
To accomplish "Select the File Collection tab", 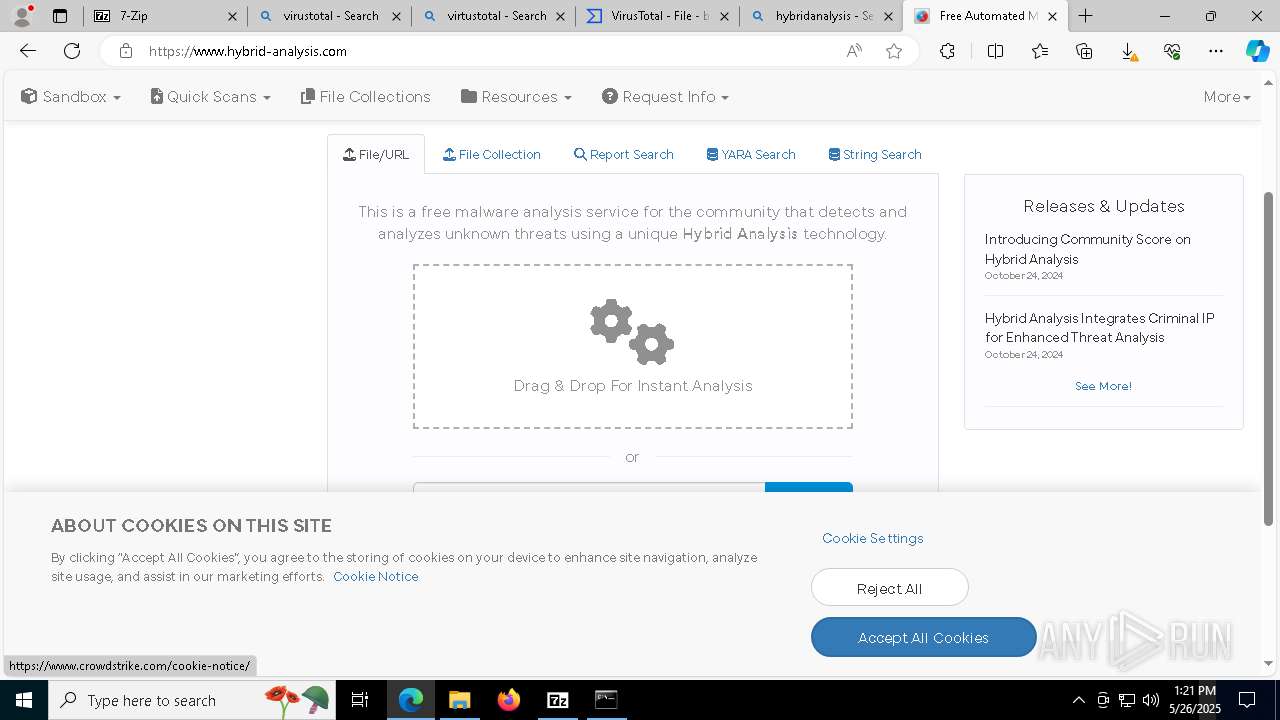I will pos(492,154).
